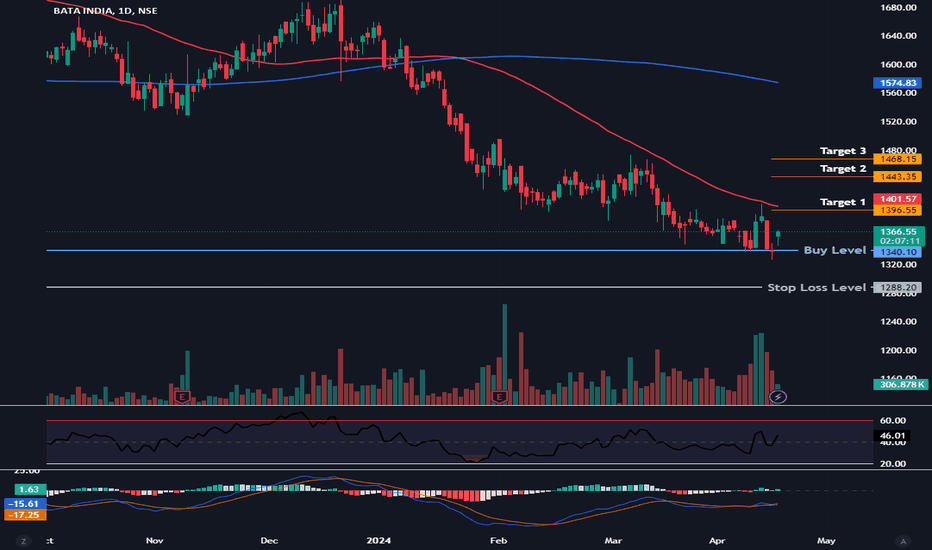Click the Feb label on the time axis
932x550 pixels.
point(498,540)
